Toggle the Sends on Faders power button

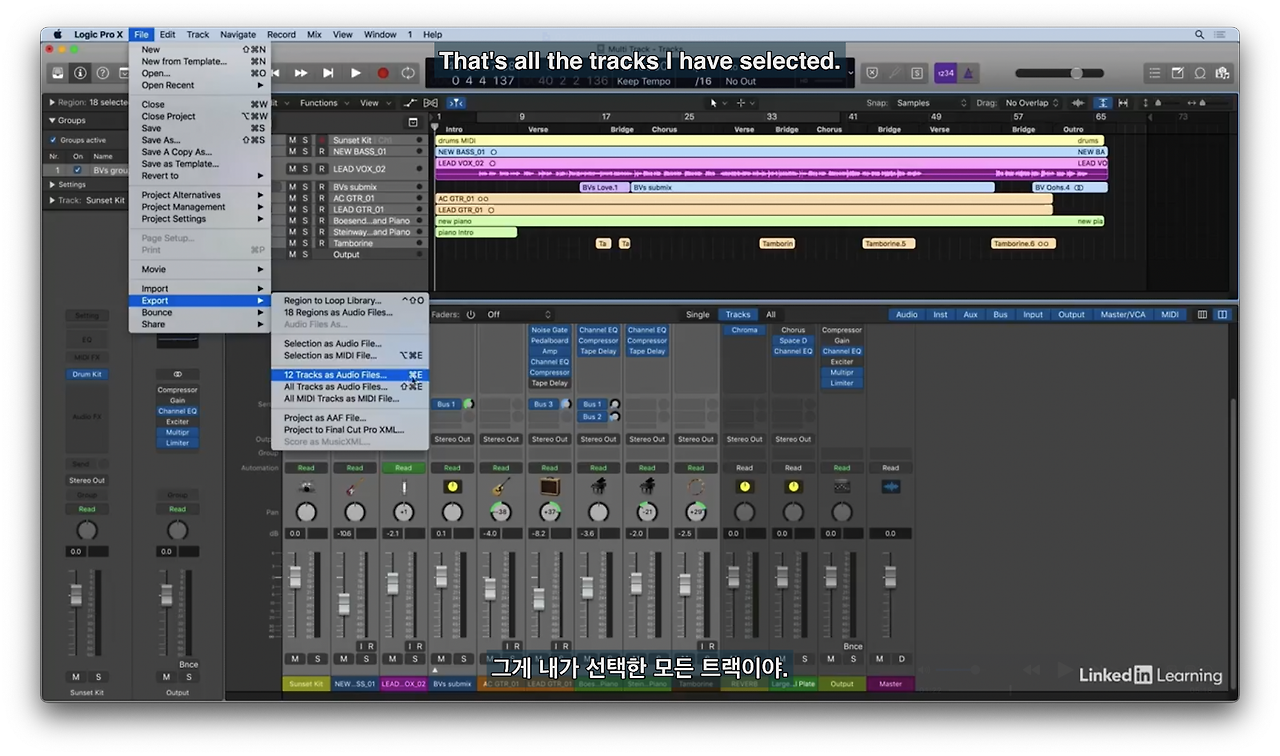[x=471, y=314]
